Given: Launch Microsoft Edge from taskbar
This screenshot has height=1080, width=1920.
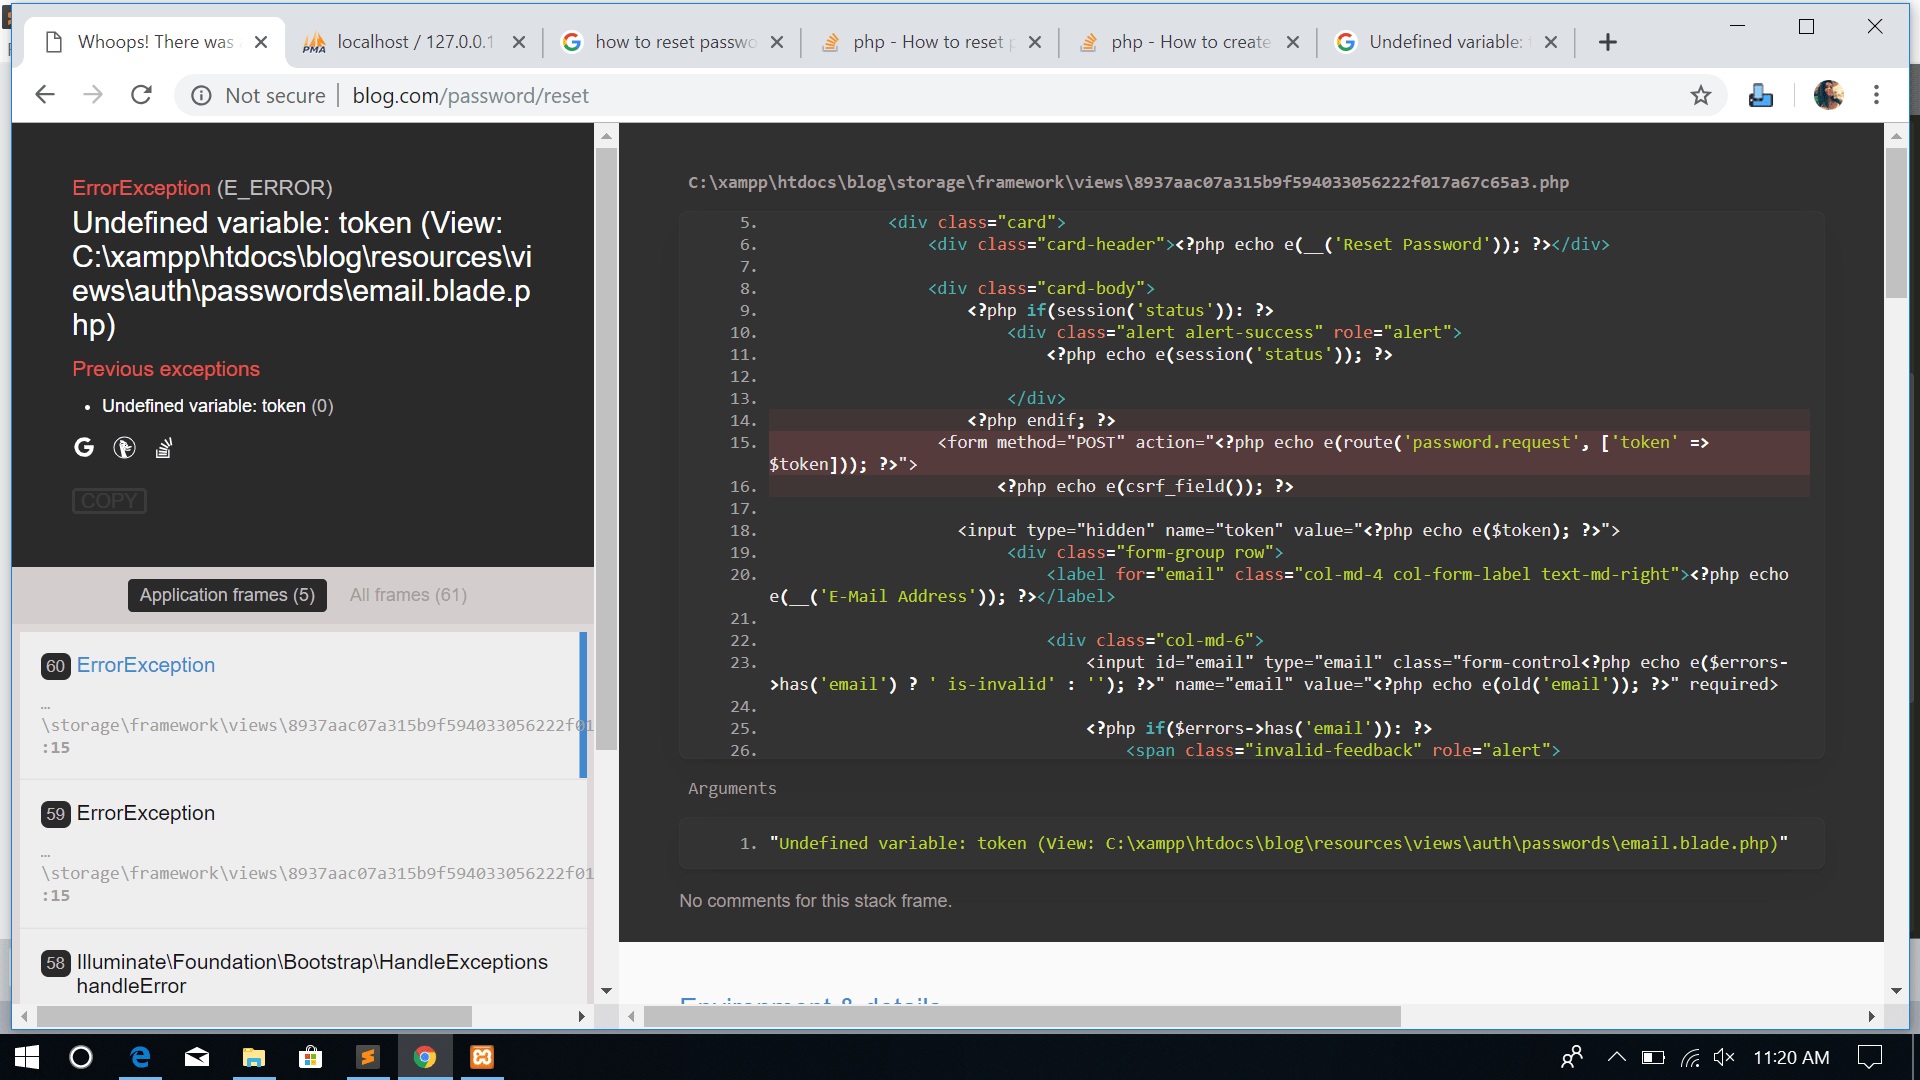Looking at the screenshot, I should pyautogui.click(x=140, y=1057).
